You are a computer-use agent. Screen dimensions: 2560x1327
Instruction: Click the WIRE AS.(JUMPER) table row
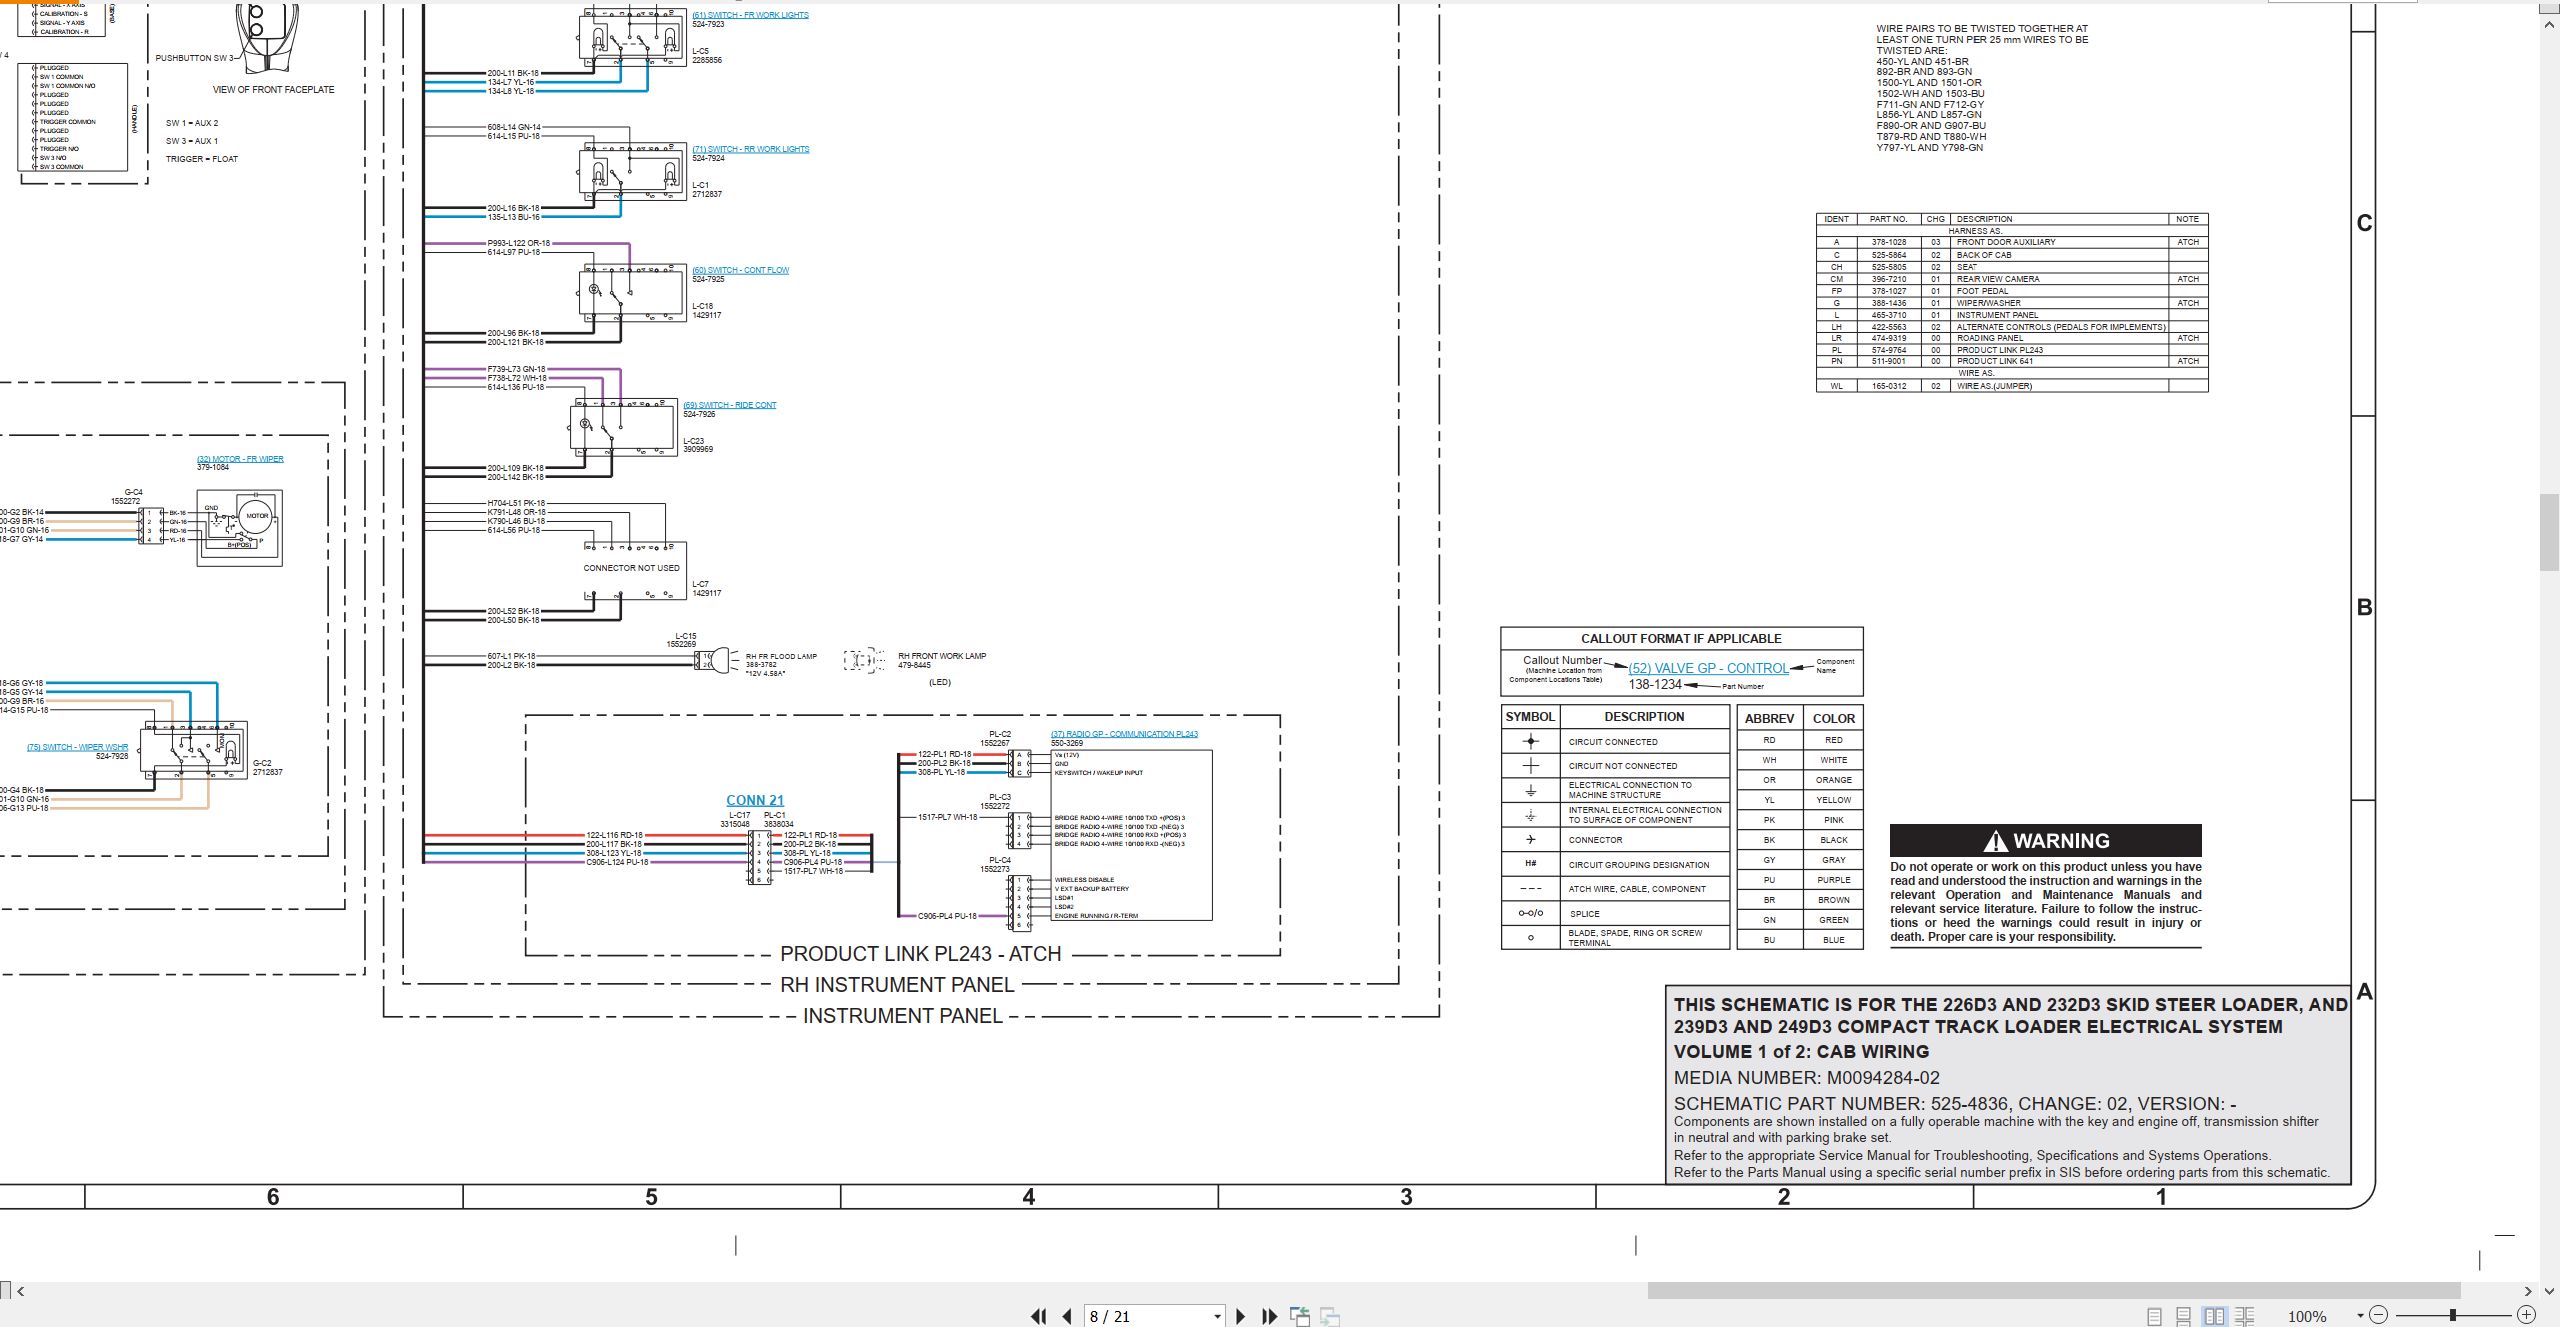pyautogui.click(x=2011, y=386)
